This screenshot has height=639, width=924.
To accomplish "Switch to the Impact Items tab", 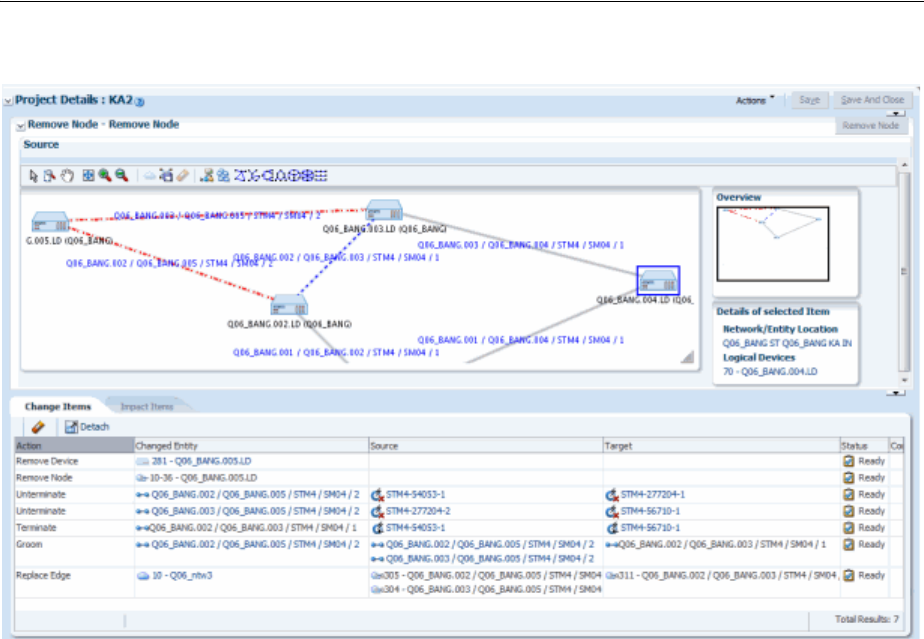I will [x=147, y=407].
